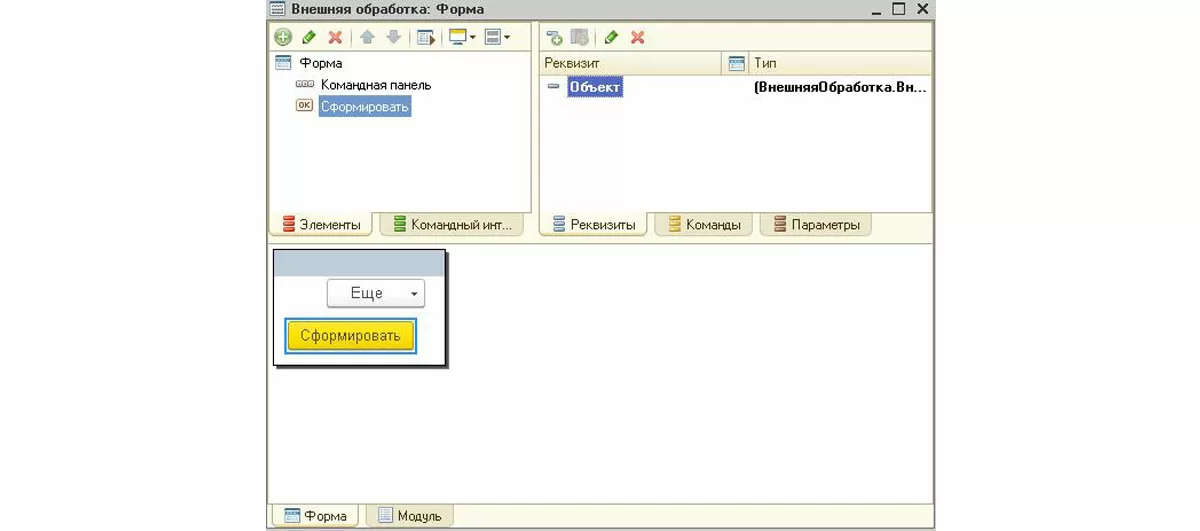The image size is (1200, 531).
Task: Open the form layout view dropdown
Action: coord(497,37)
